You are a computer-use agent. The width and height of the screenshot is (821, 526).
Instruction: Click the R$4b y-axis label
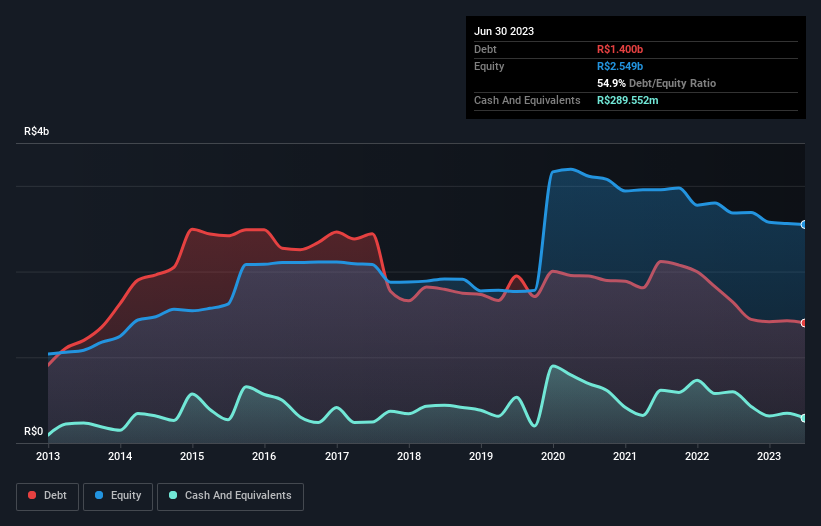coord(37,131)
